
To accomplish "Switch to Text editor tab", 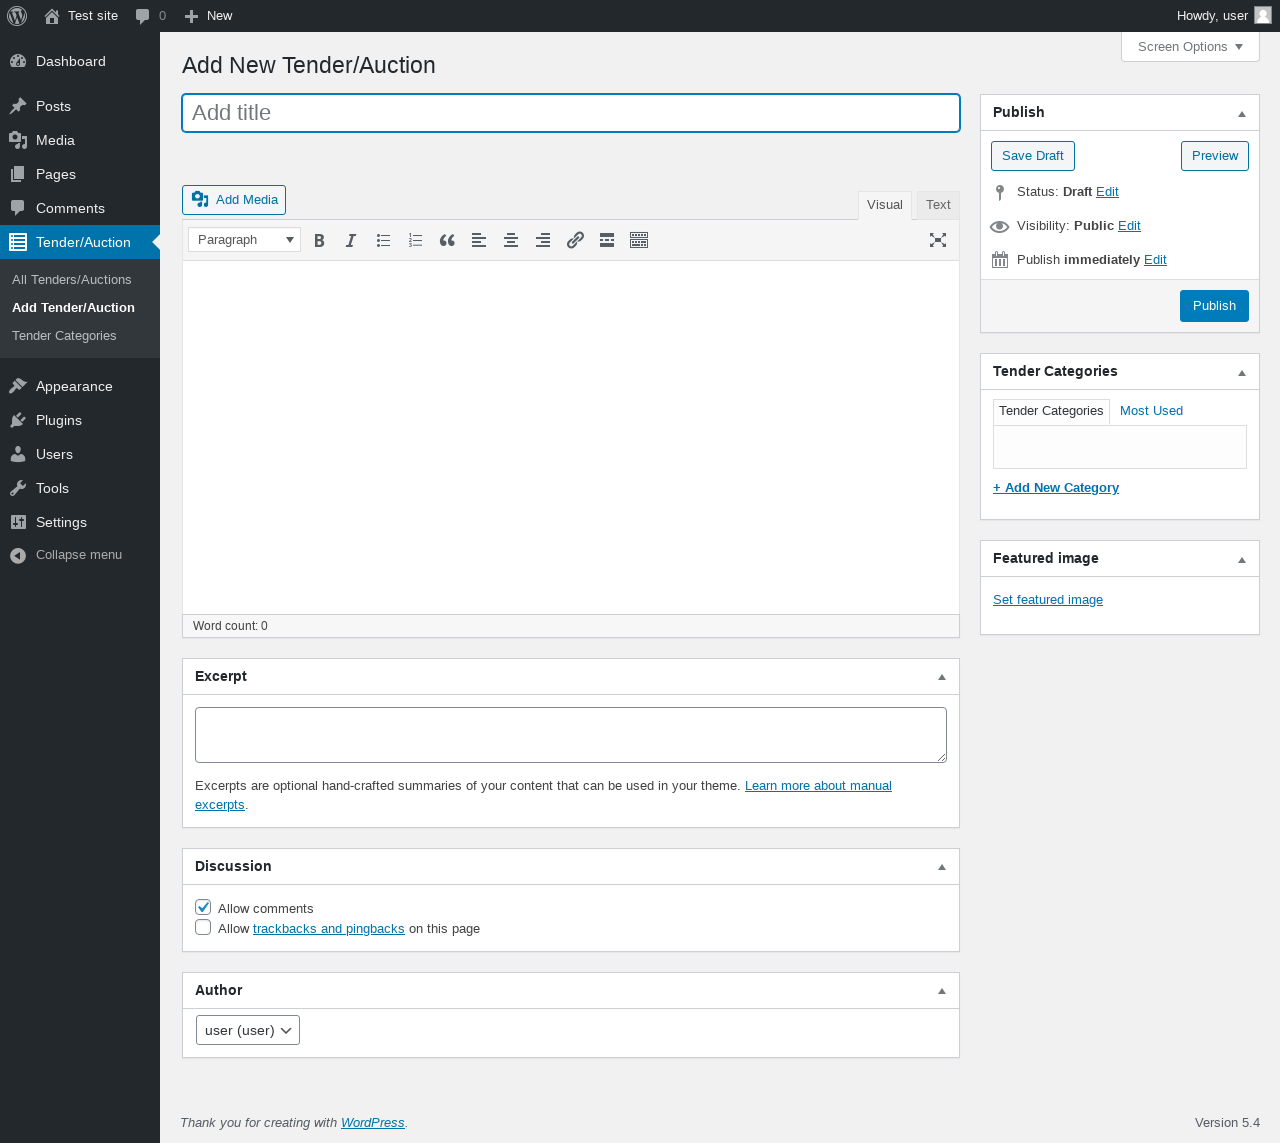I will click(938, 205).
